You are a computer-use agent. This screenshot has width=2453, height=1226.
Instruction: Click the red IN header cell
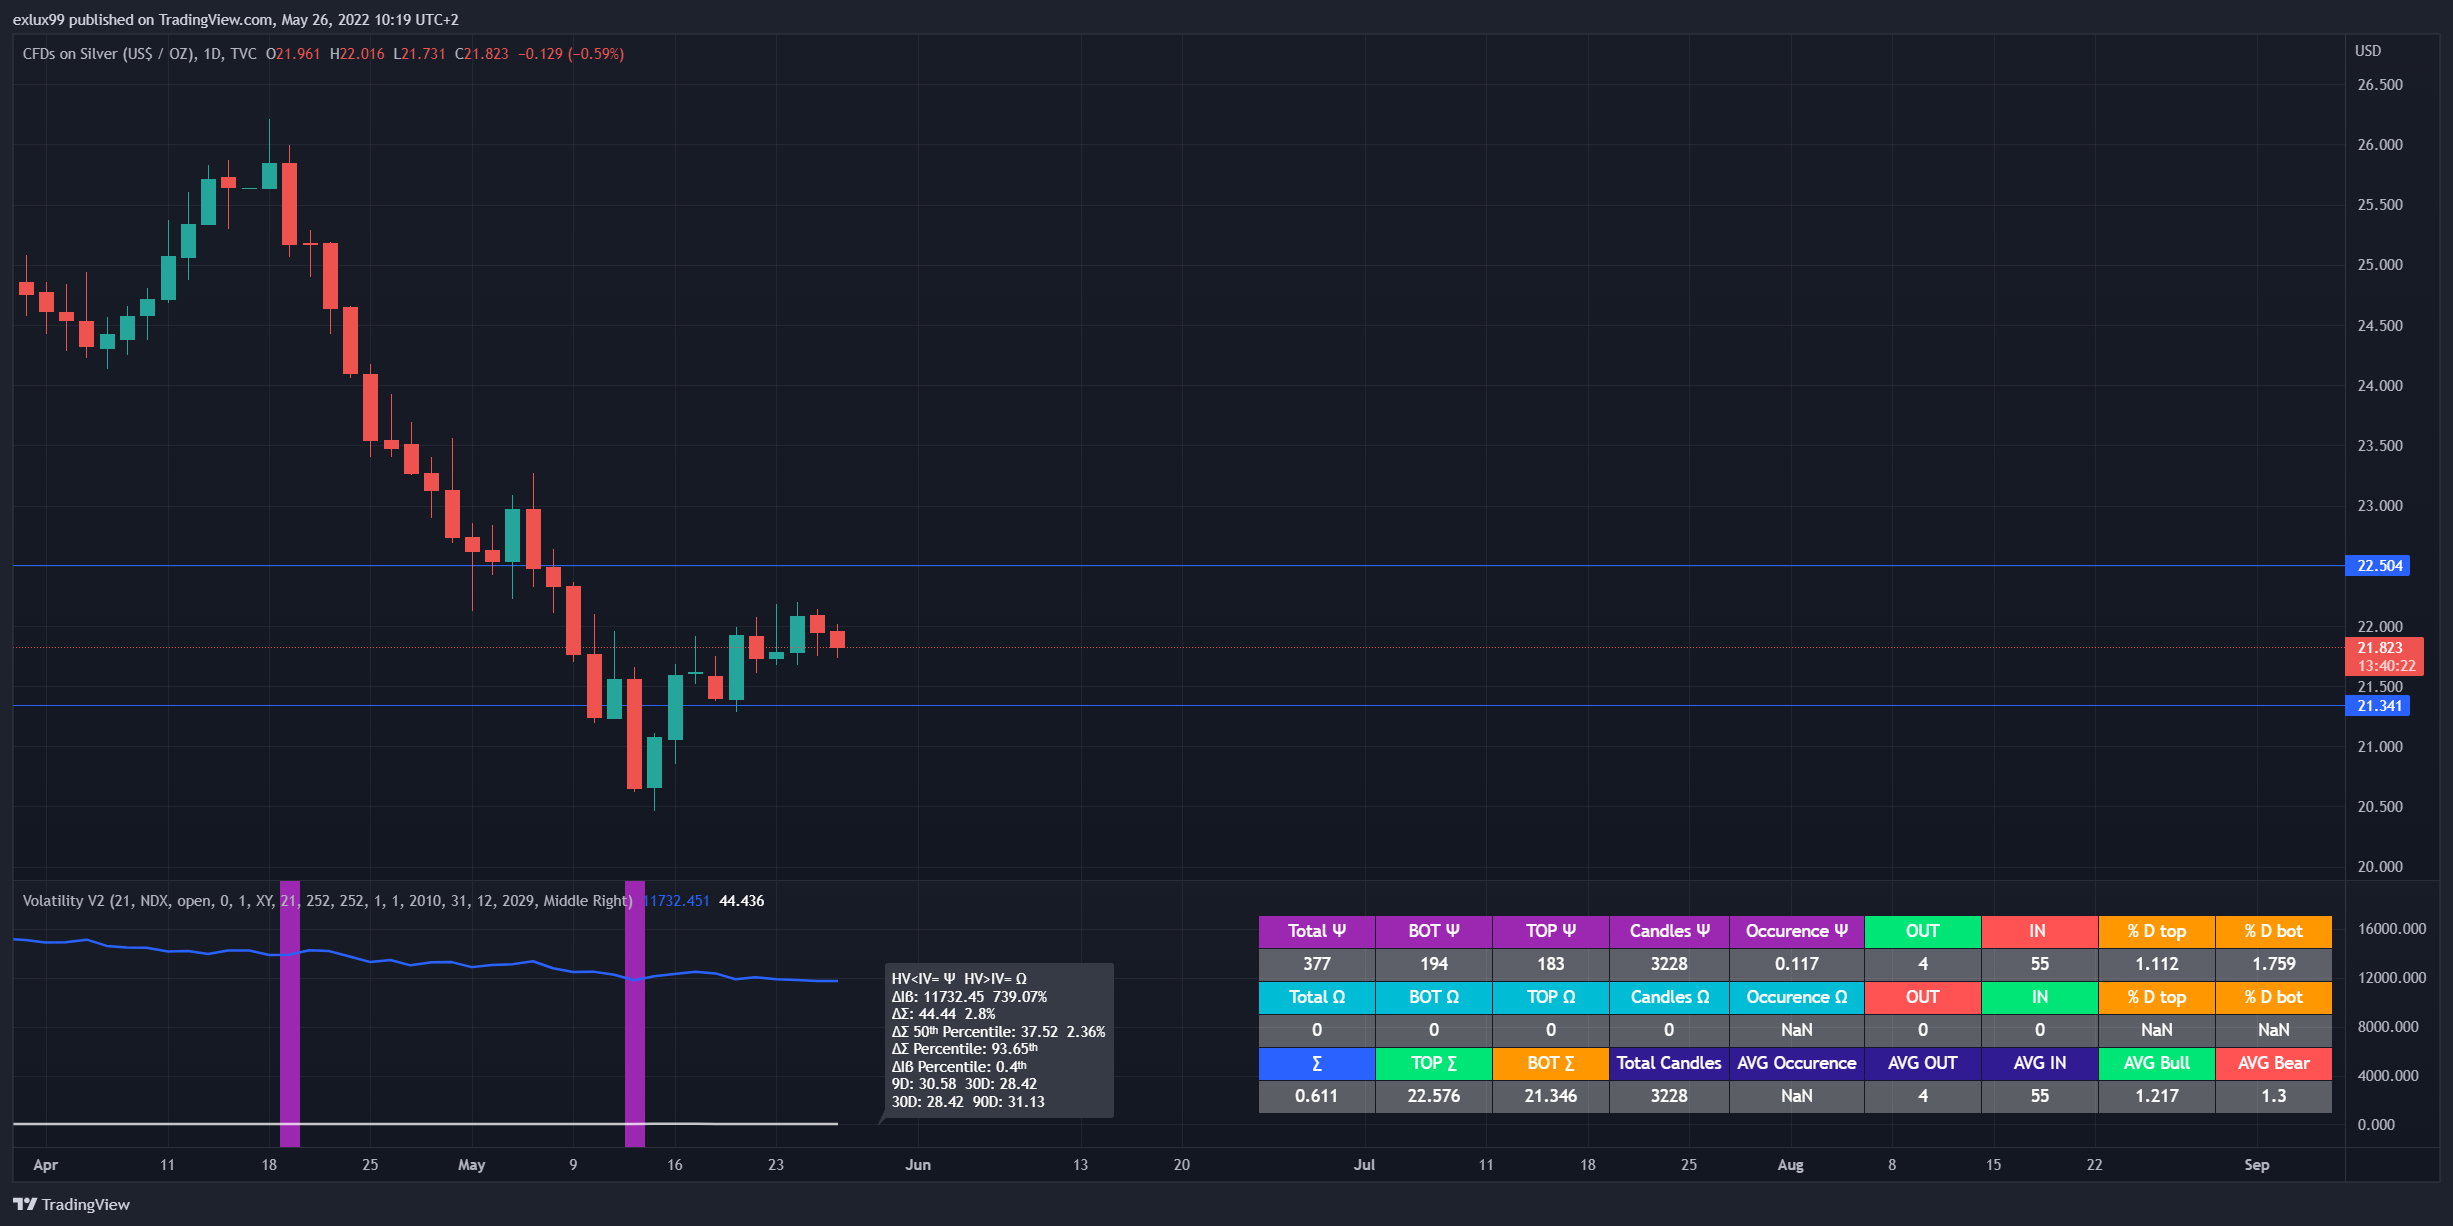[x=2039, y=931]
